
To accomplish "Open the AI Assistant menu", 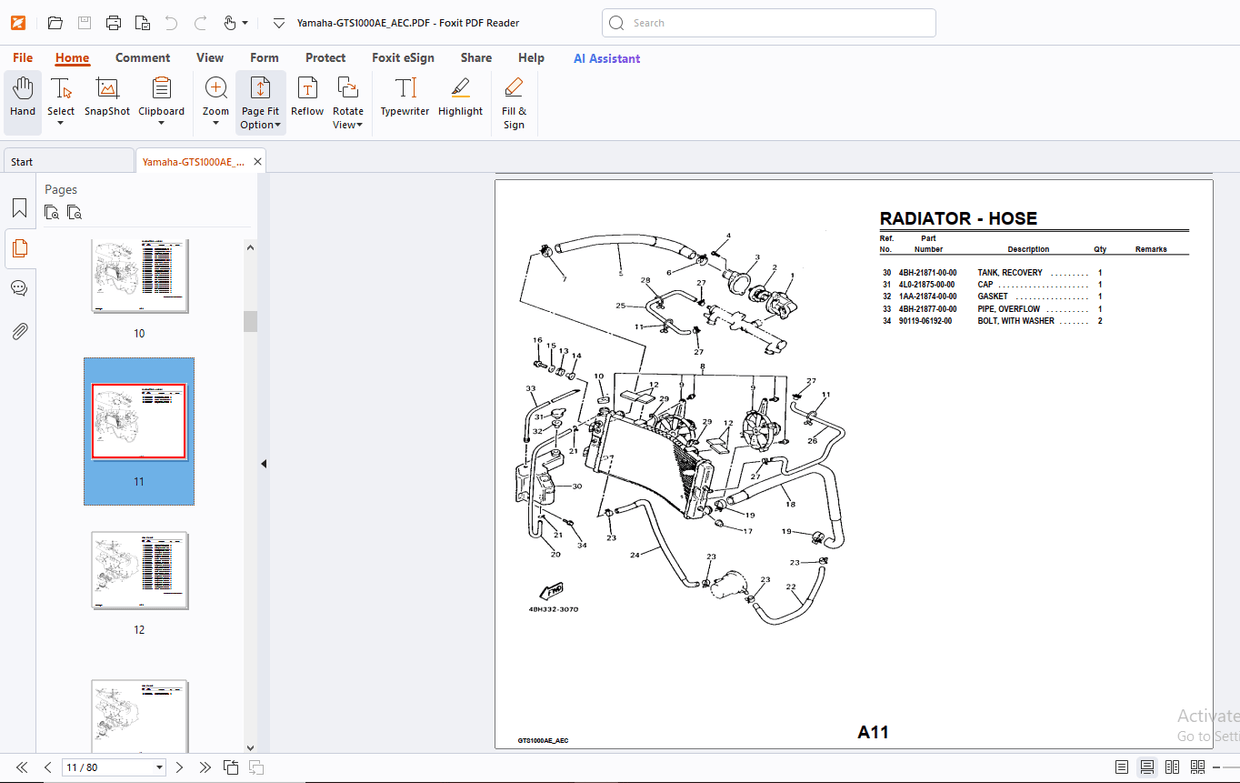I will (x=606, y=58).
